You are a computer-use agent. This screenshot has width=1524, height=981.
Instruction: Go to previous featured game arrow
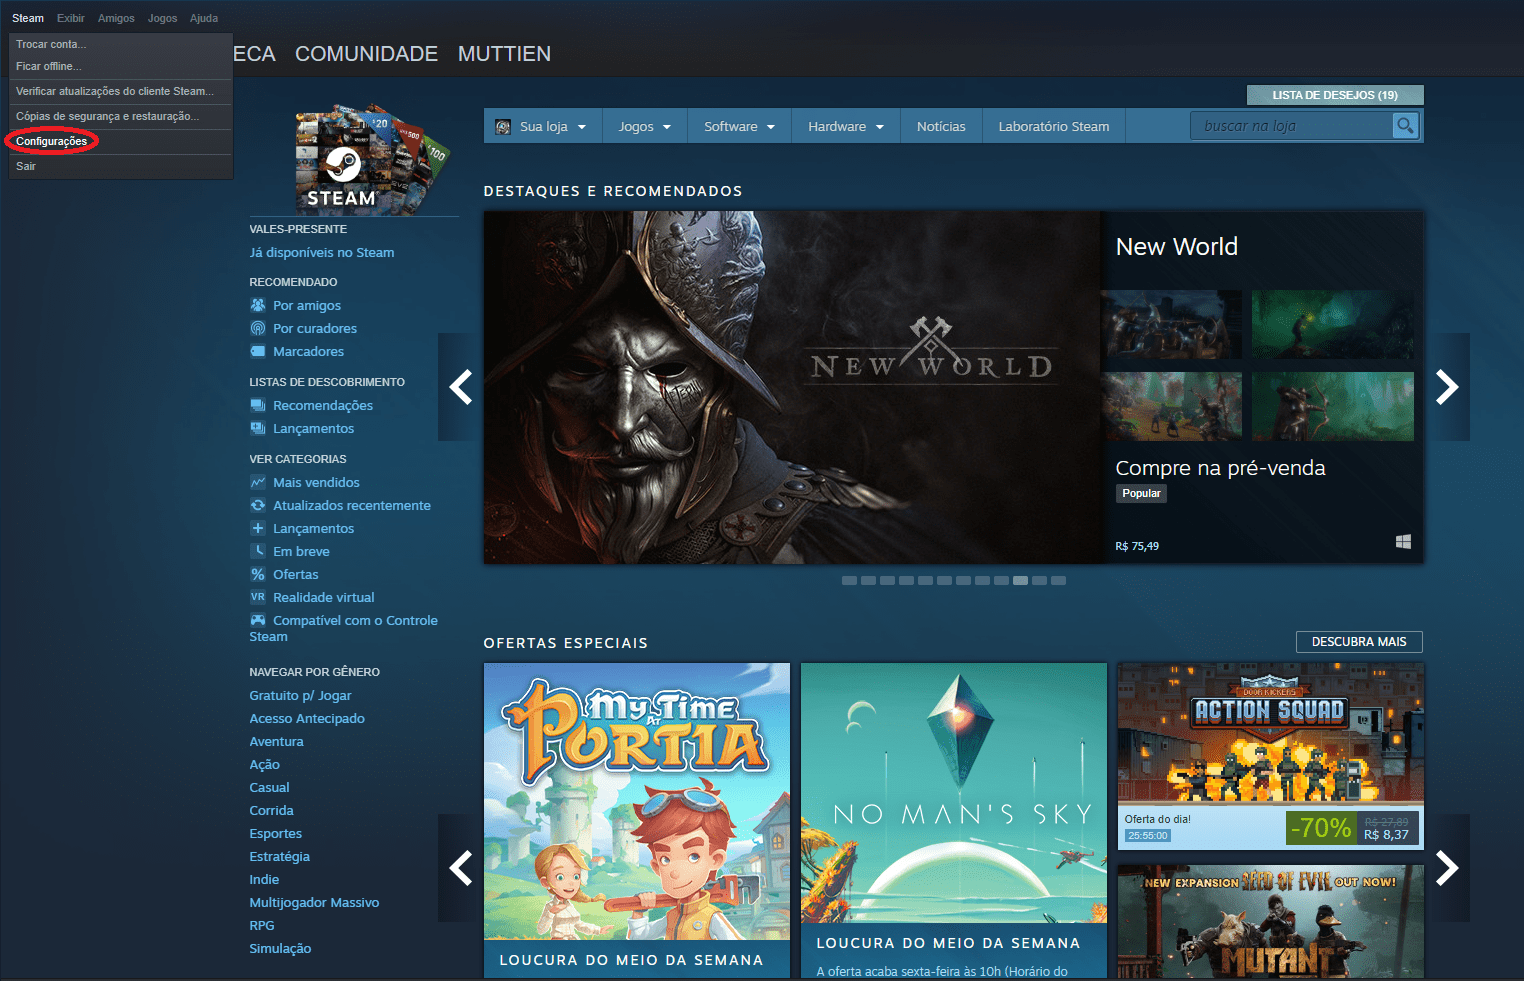click(460, 387)
